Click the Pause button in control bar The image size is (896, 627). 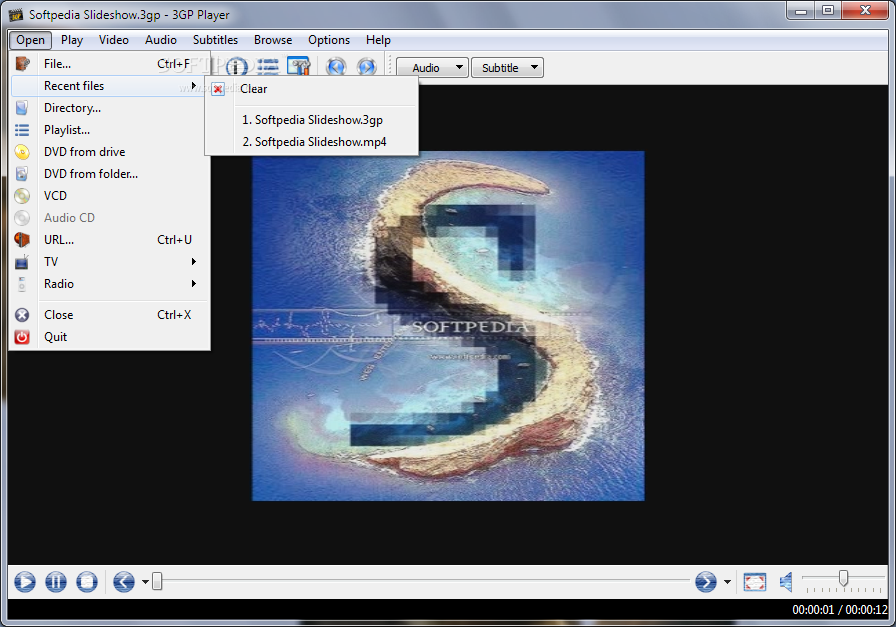56,582
